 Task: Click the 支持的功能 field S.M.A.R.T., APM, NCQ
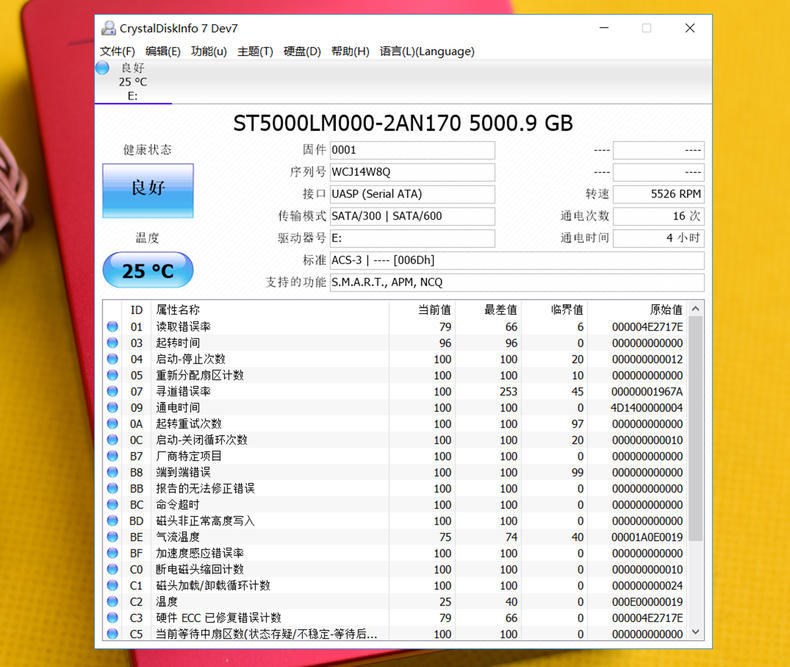click(x=517, y=282)
